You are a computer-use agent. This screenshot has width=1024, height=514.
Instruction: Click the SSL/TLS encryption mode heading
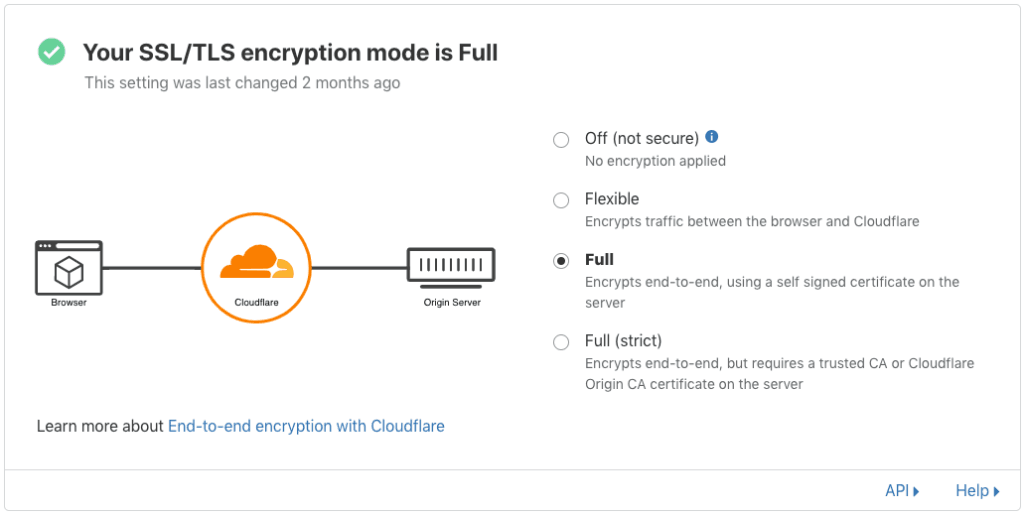(290, 52)
